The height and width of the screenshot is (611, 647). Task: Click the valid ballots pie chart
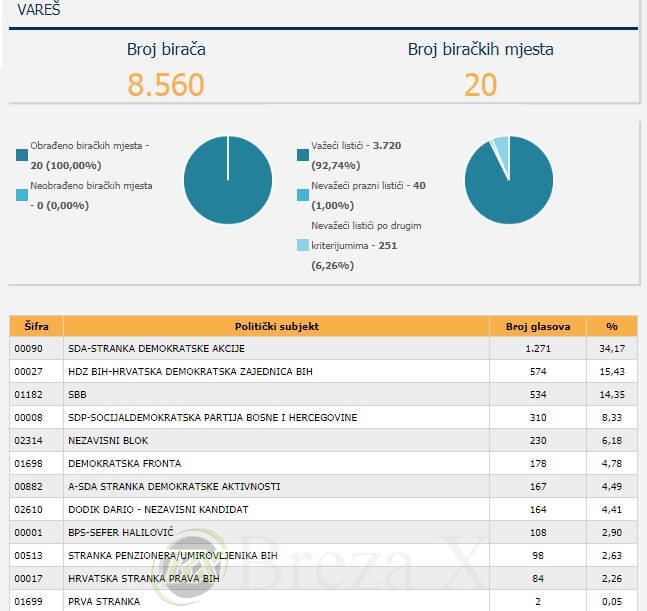click(x=509, y=180)
